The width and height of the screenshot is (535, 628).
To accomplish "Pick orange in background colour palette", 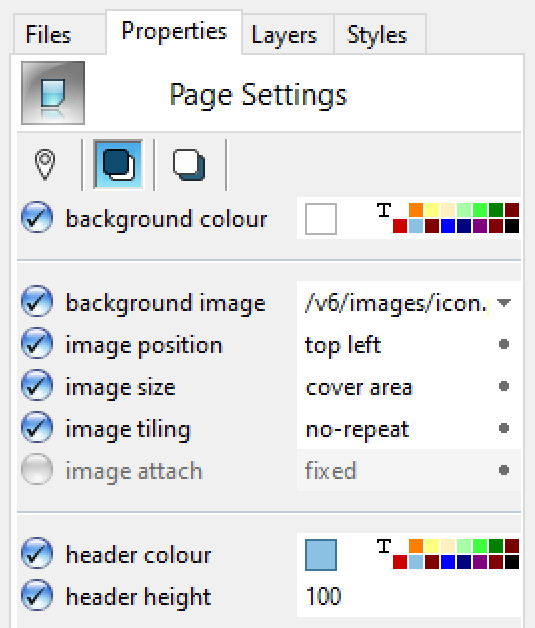I will [x=416, y=210].
